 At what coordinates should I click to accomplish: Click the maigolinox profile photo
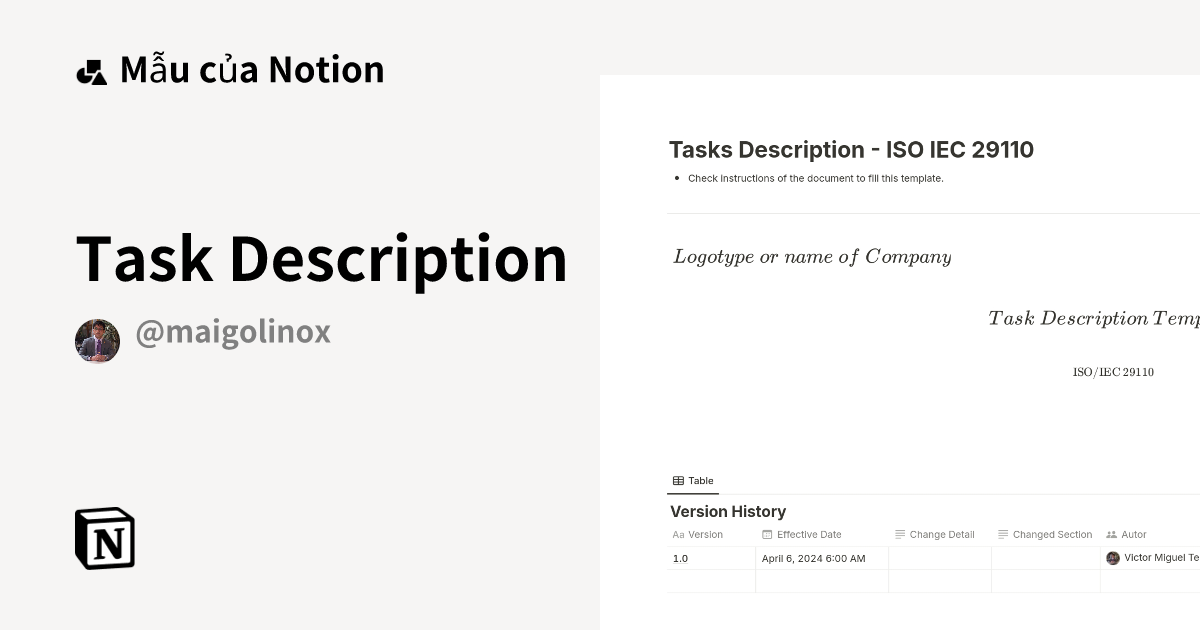[97, 340]
